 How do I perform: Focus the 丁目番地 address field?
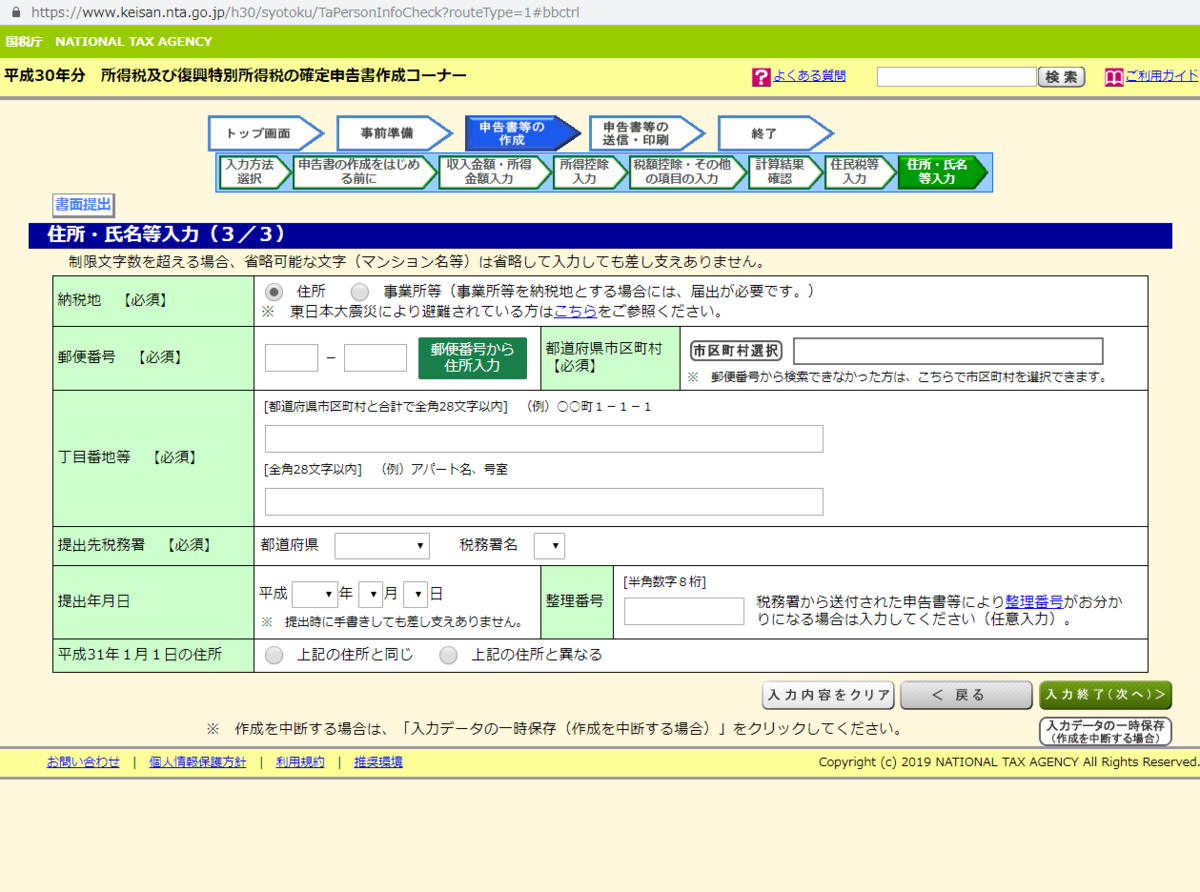click(x=544, y=439)
